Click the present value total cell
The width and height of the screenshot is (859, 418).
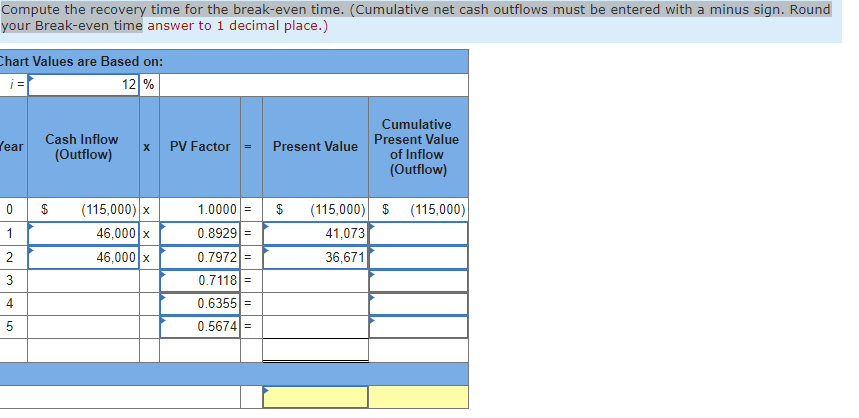(x=316, y=350)
